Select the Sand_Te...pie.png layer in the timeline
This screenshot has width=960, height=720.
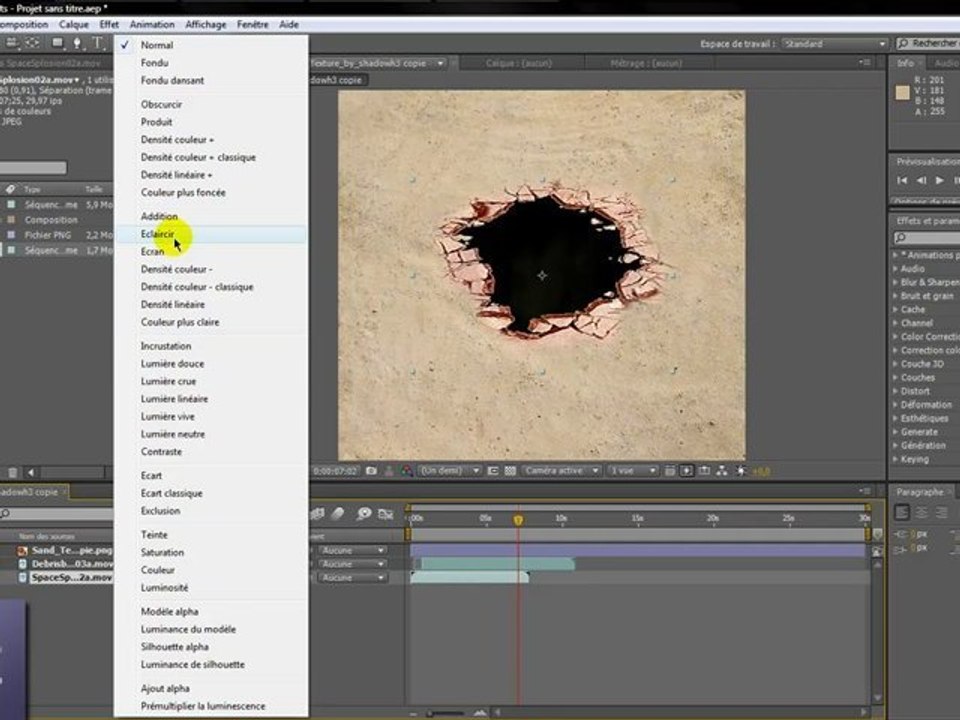[x=72, y=550]
